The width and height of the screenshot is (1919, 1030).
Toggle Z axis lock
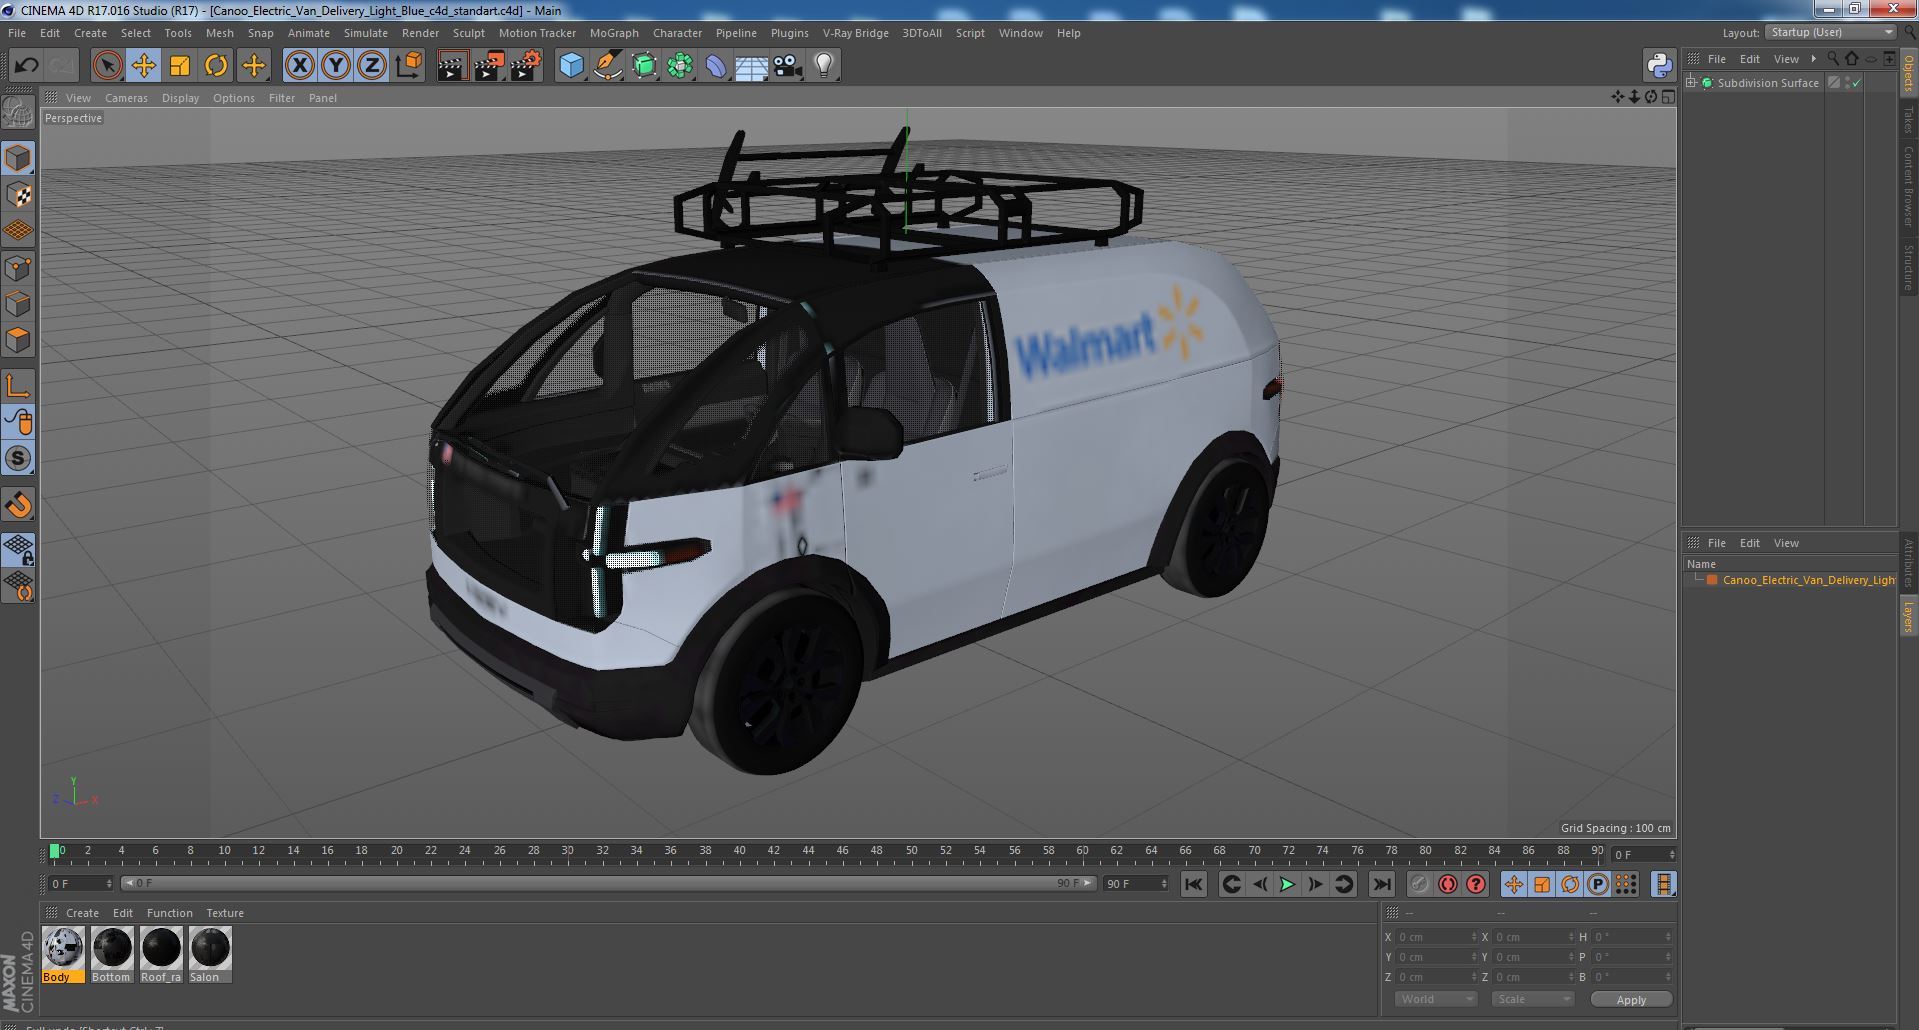pyautogui.click(x=372, y=66)
